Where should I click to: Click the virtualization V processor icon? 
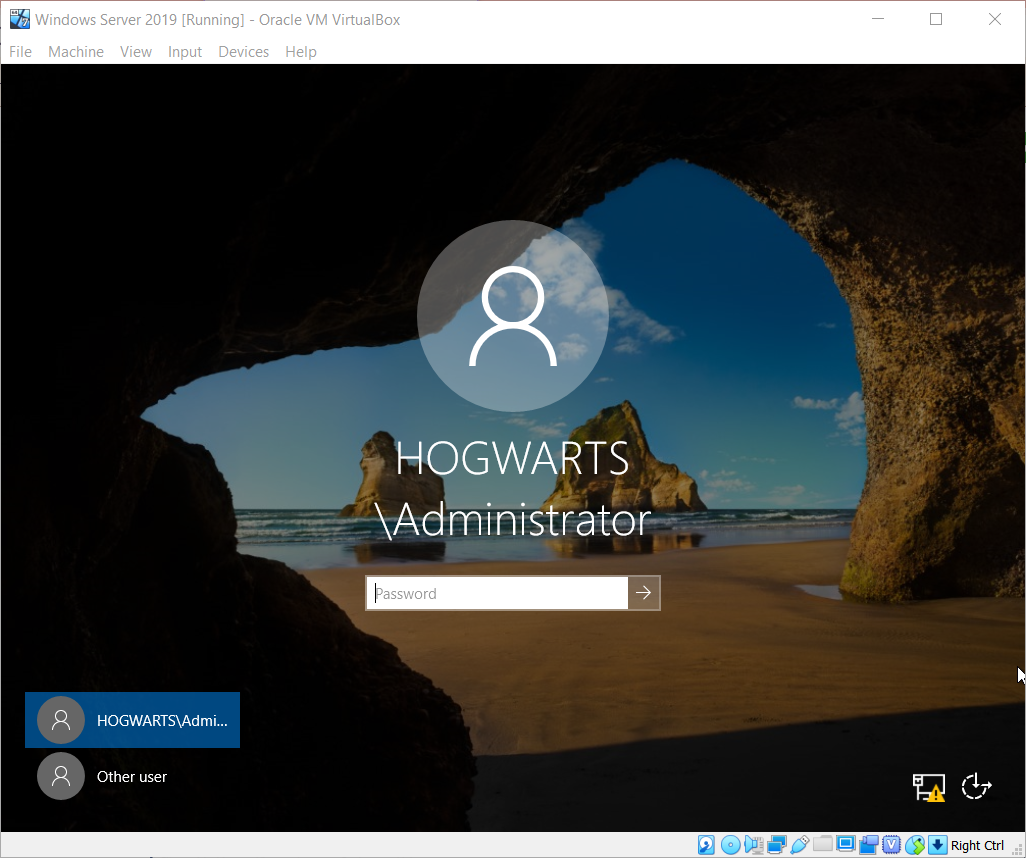(891, 845)
